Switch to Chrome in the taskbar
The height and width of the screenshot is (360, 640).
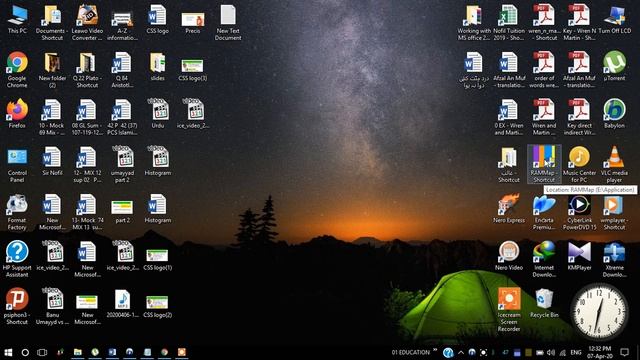tap(164, 352)
